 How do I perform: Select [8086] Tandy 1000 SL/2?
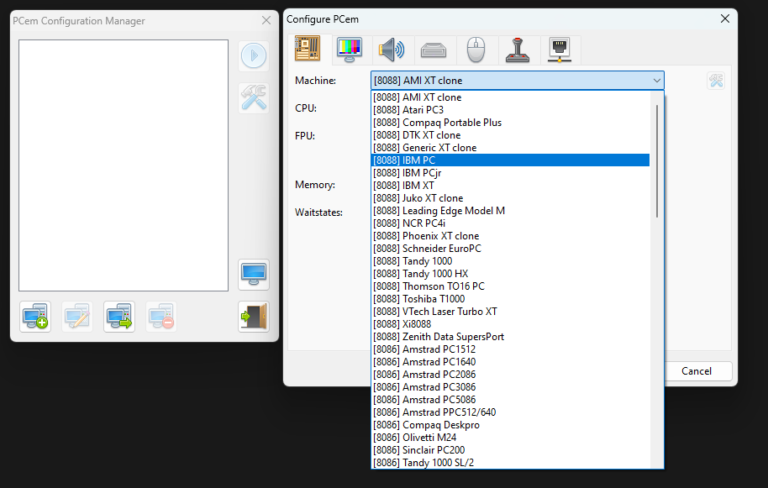point(510,463)
